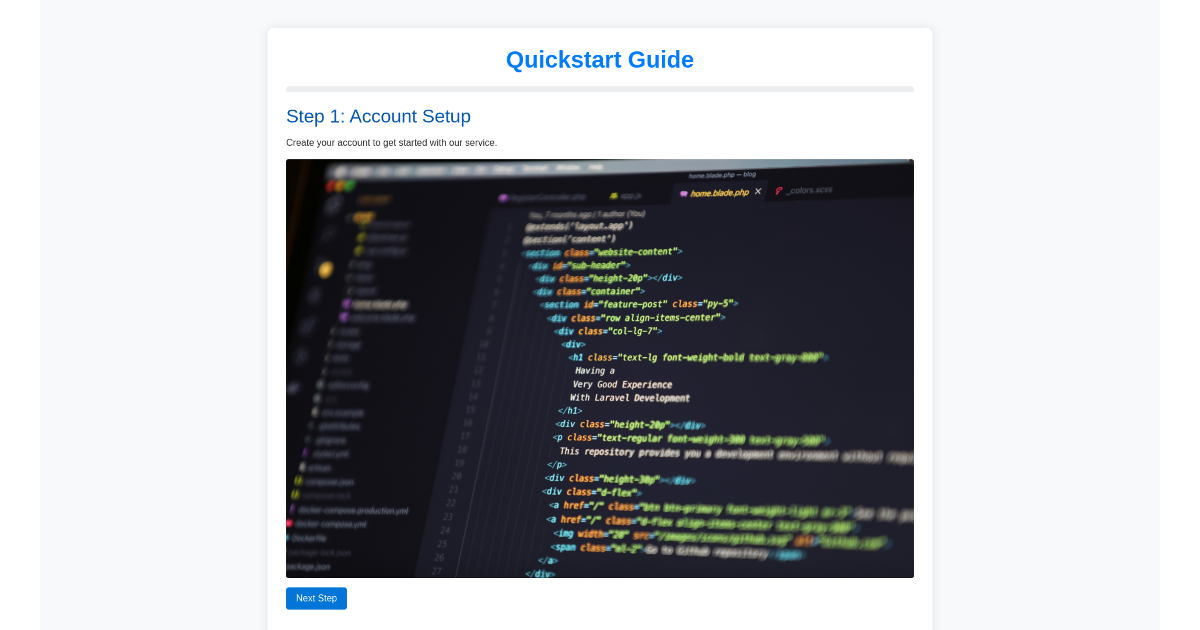Click the Quickstart Guide title link
1200x630 pixels.
pyautogui.click(x=600, y=59)
